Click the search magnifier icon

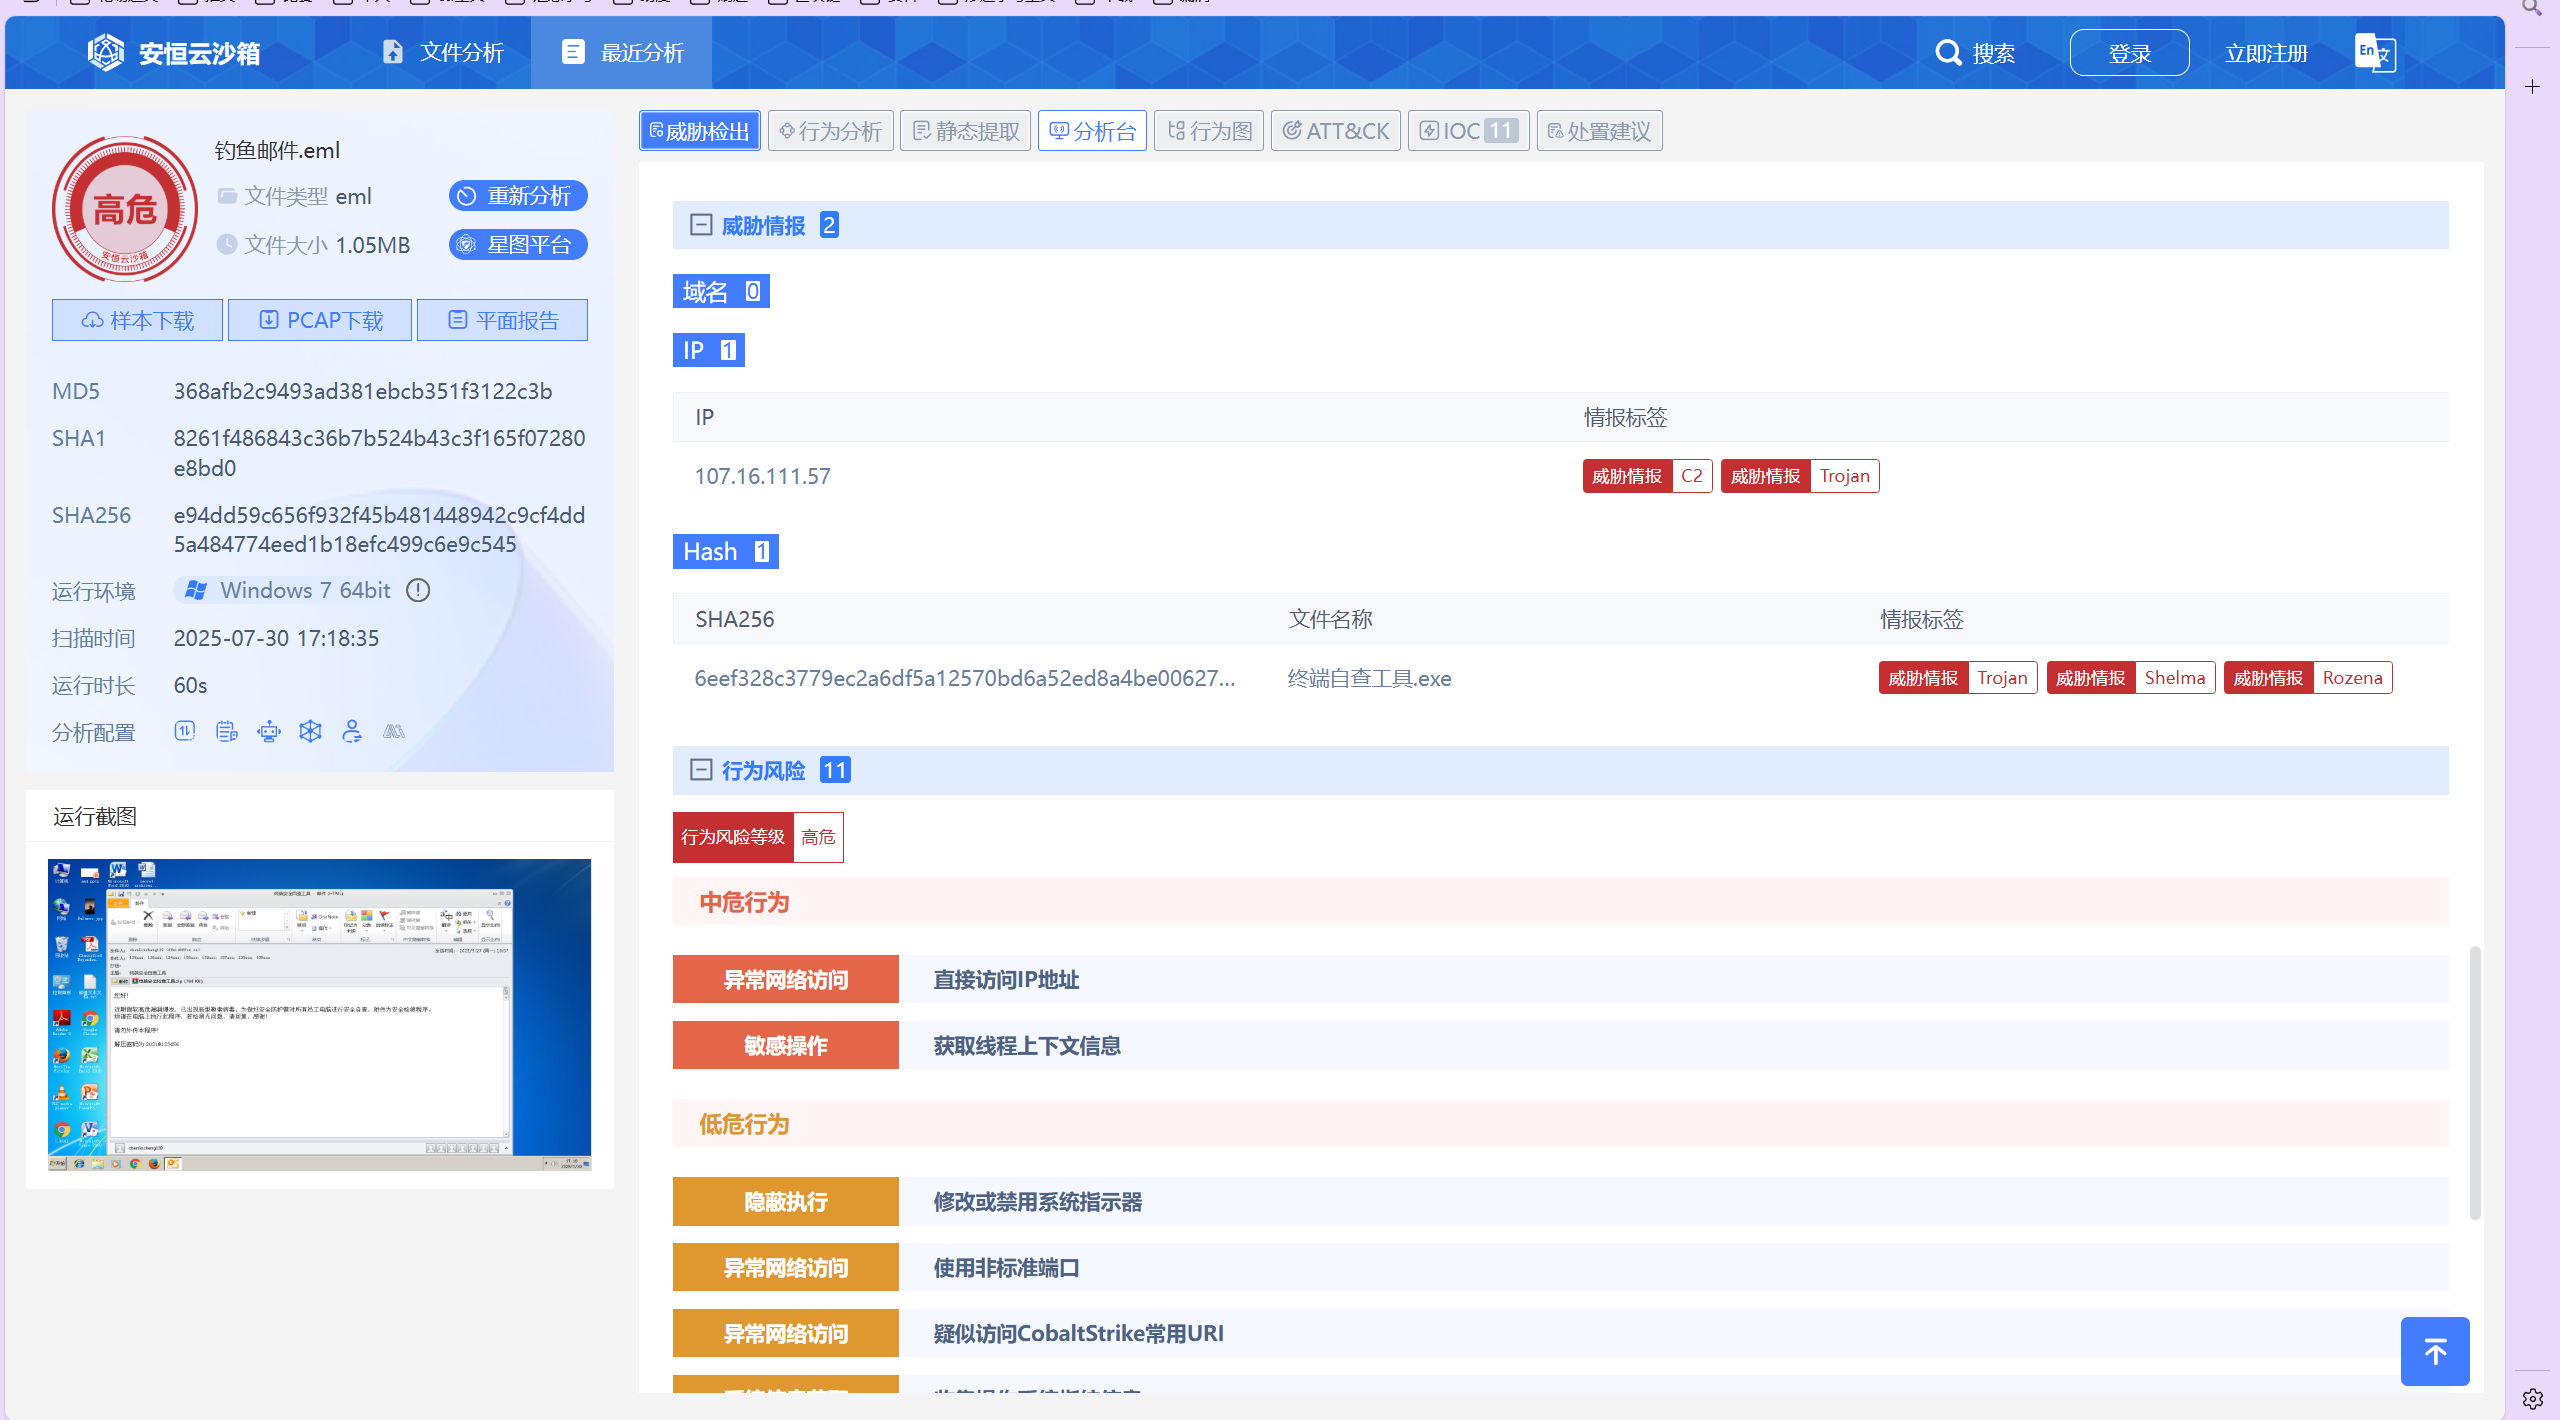[x=1948, y=52]
